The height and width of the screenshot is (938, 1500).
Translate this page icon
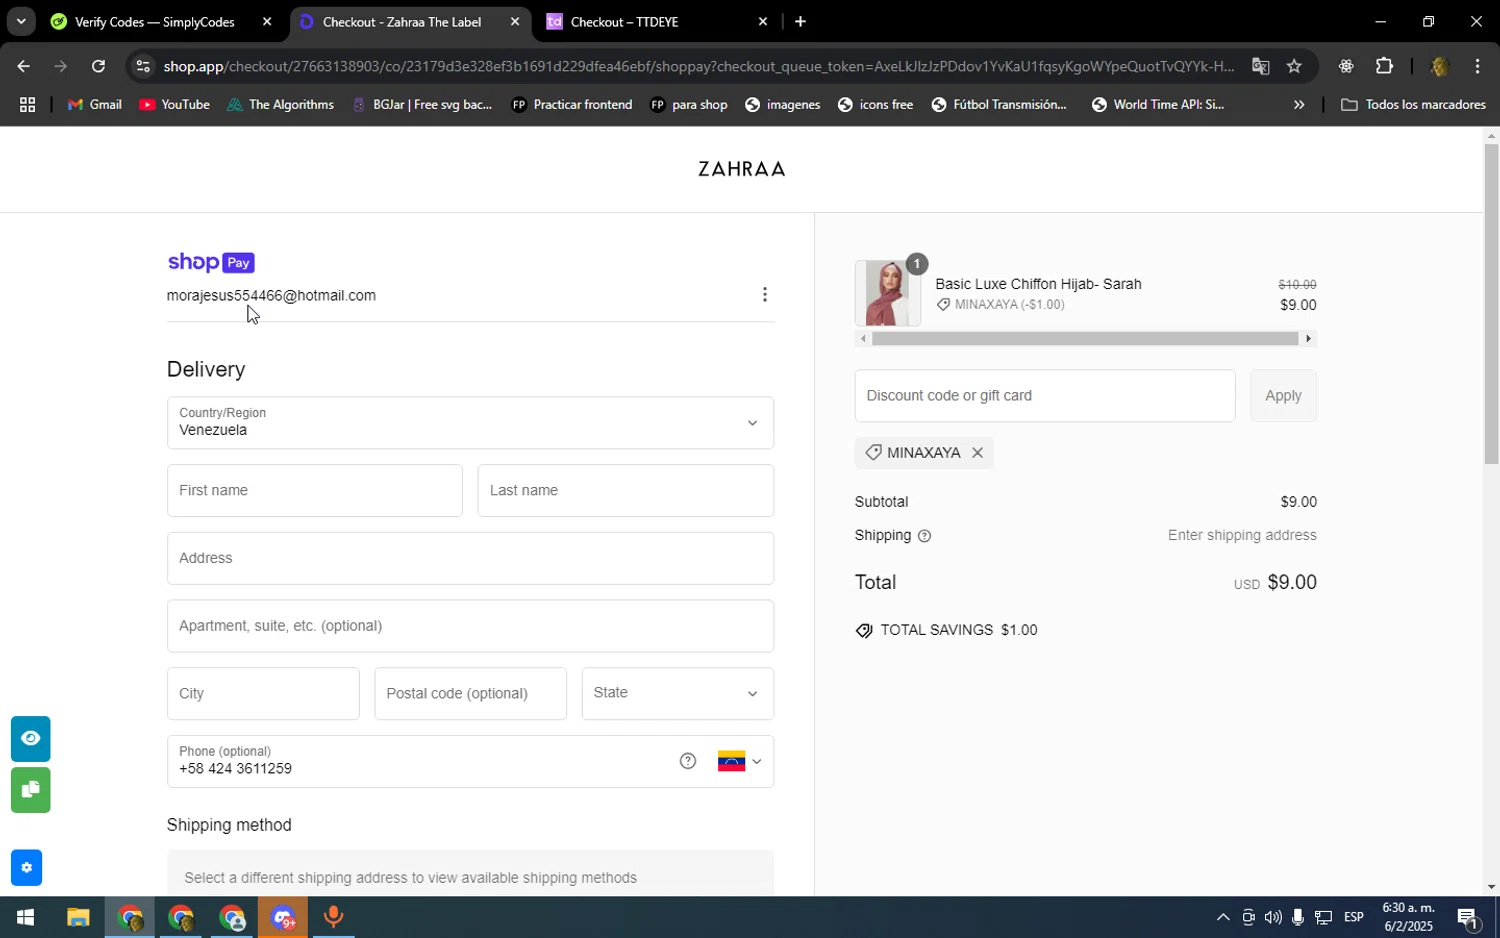[1260, 66]
